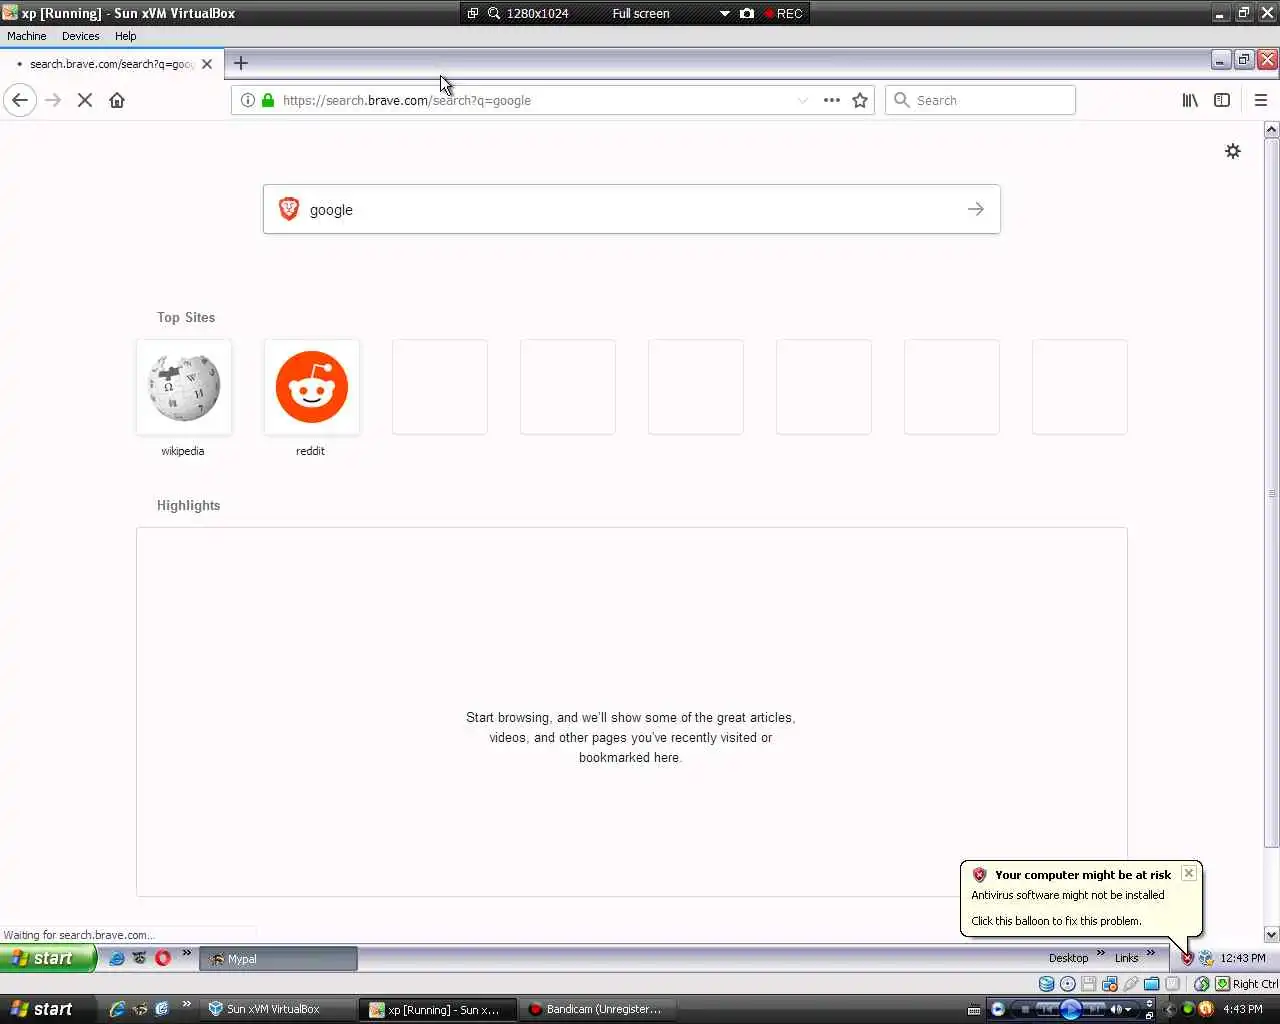This screenshot has width=1280, height=1024.
Task: Open the VirtualBox Machine menu
Action: tap(27, 36)
